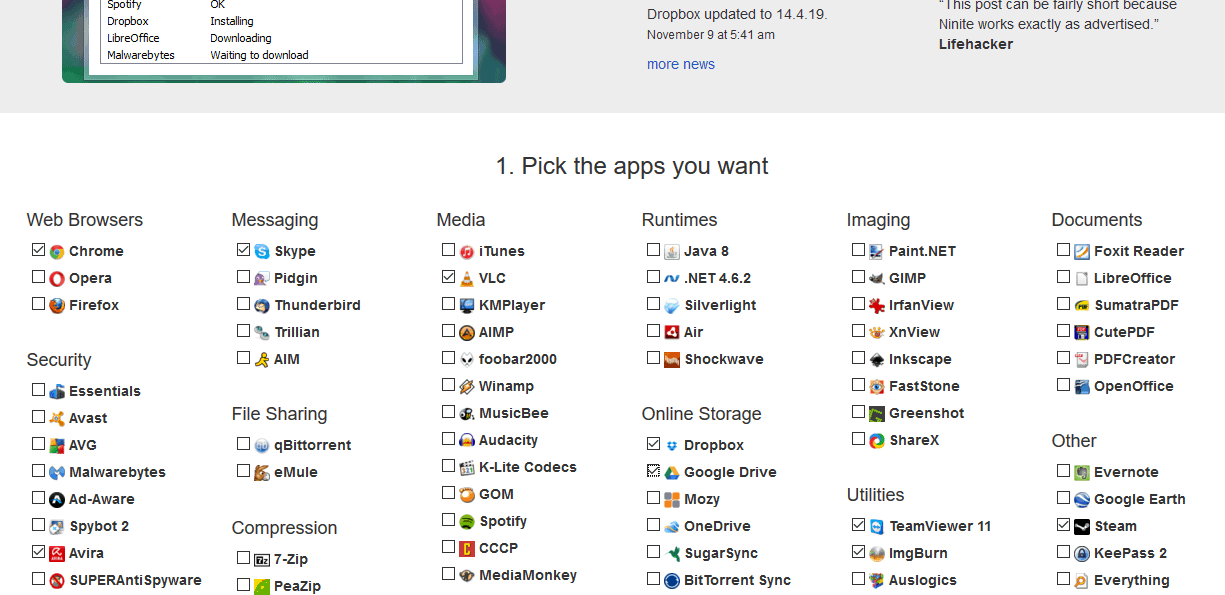The image size is (1225, 595).
Task: Uncheck the Dropbox checkbox
Action: click(653, 444)
